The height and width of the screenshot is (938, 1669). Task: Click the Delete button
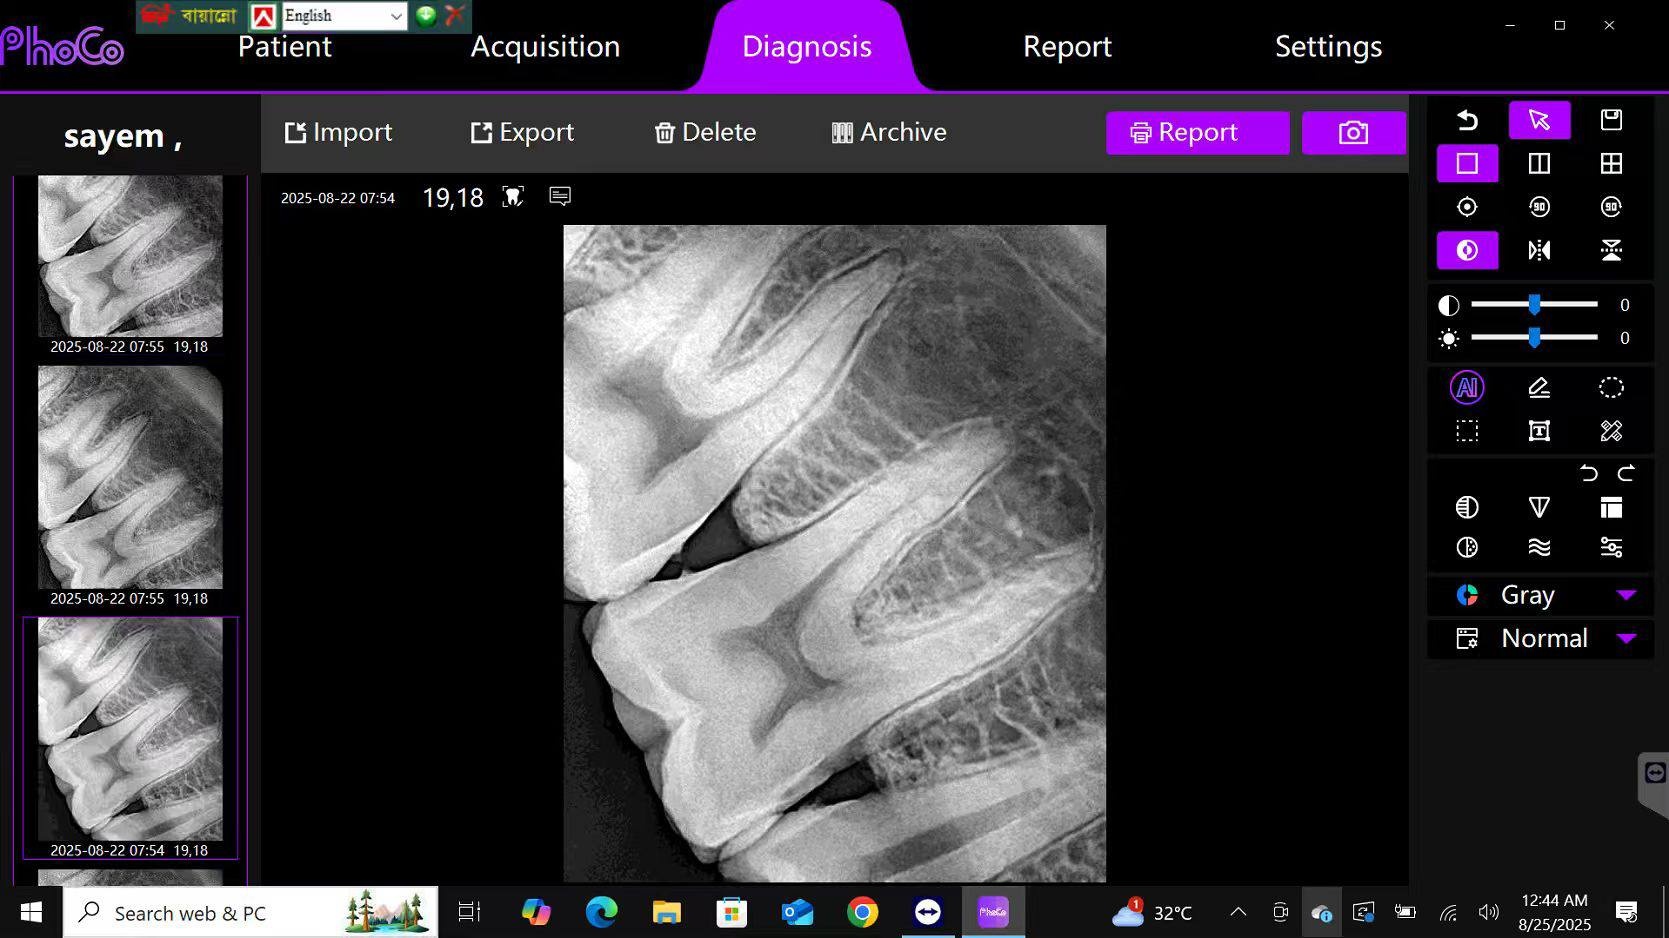[x=705, y=132]
